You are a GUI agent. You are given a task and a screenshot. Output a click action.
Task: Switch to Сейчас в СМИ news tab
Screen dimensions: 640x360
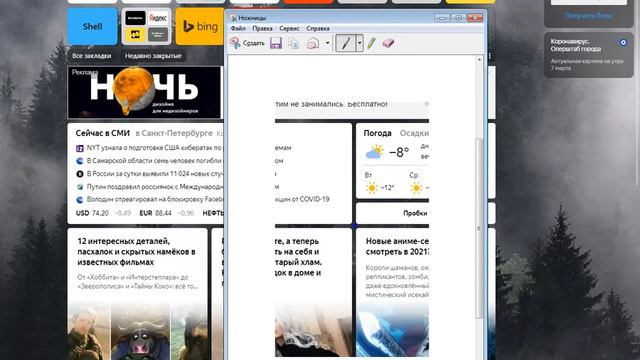(x=102, y=133)
